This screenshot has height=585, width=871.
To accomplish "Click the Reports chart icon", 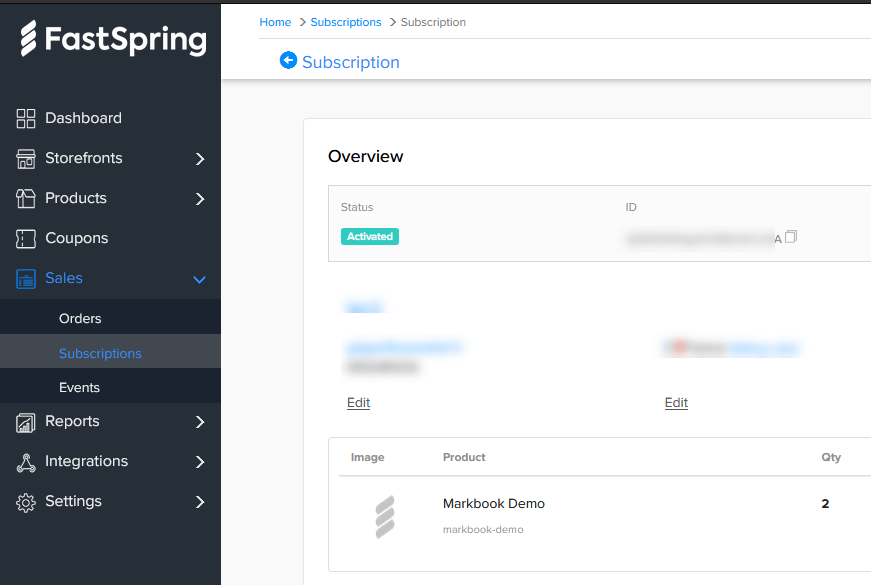I will pos(25,421).
